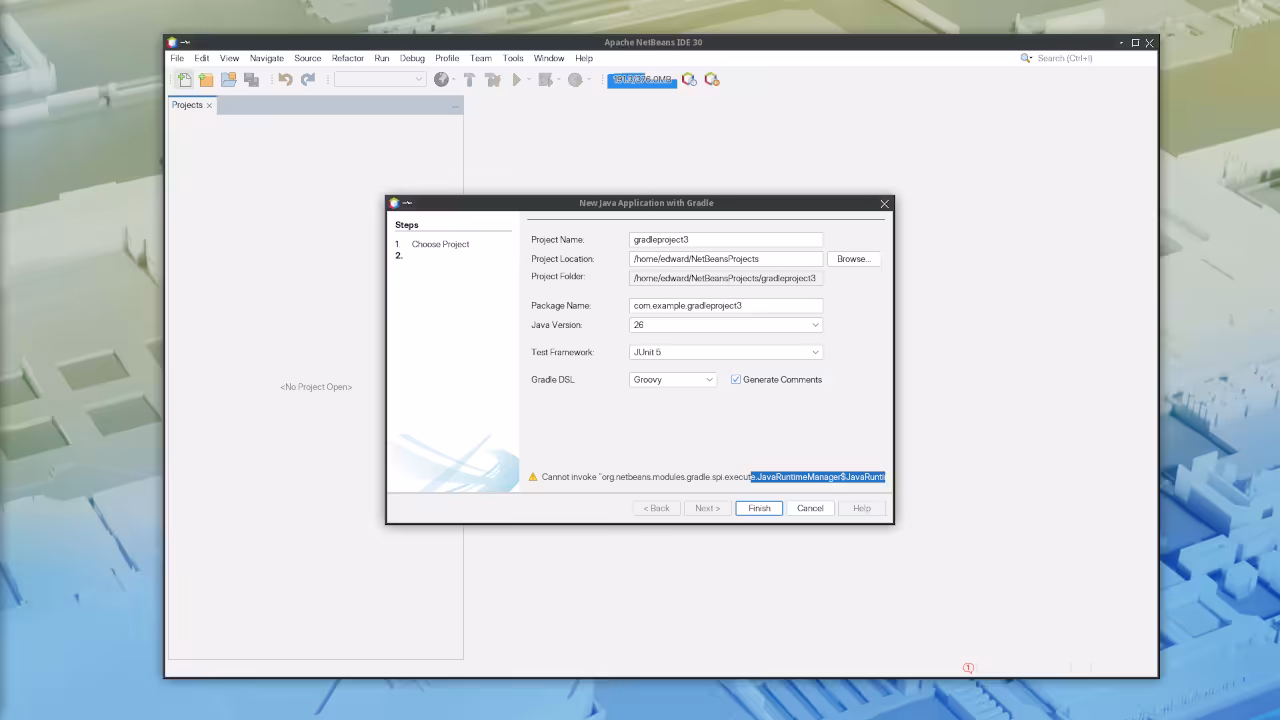Image resolution: width=1280 pixels, height=720 pixels.
Task: Click the red notification icon in status bar
Action: pos(968,668)
